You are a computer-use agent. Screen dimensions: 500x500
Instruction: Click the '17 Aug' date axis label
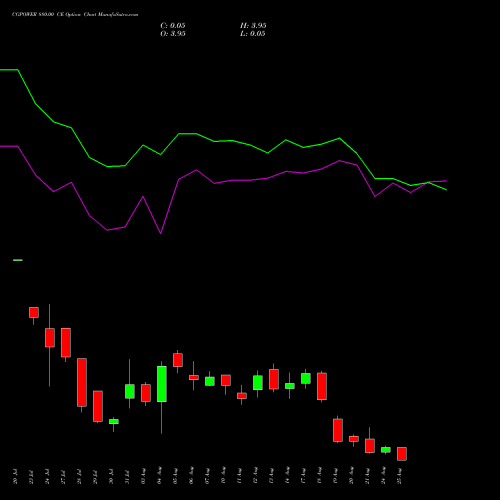click(303, 476)
